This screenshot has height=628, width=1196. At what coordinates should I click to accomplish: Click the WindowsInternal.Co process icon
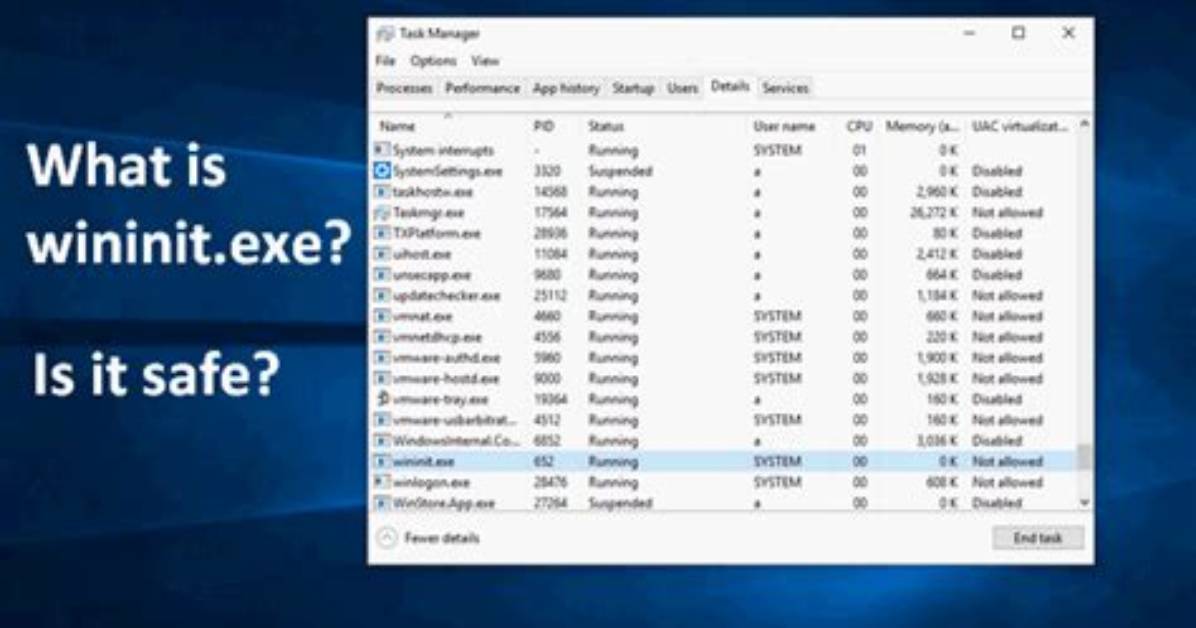point(382,440)
